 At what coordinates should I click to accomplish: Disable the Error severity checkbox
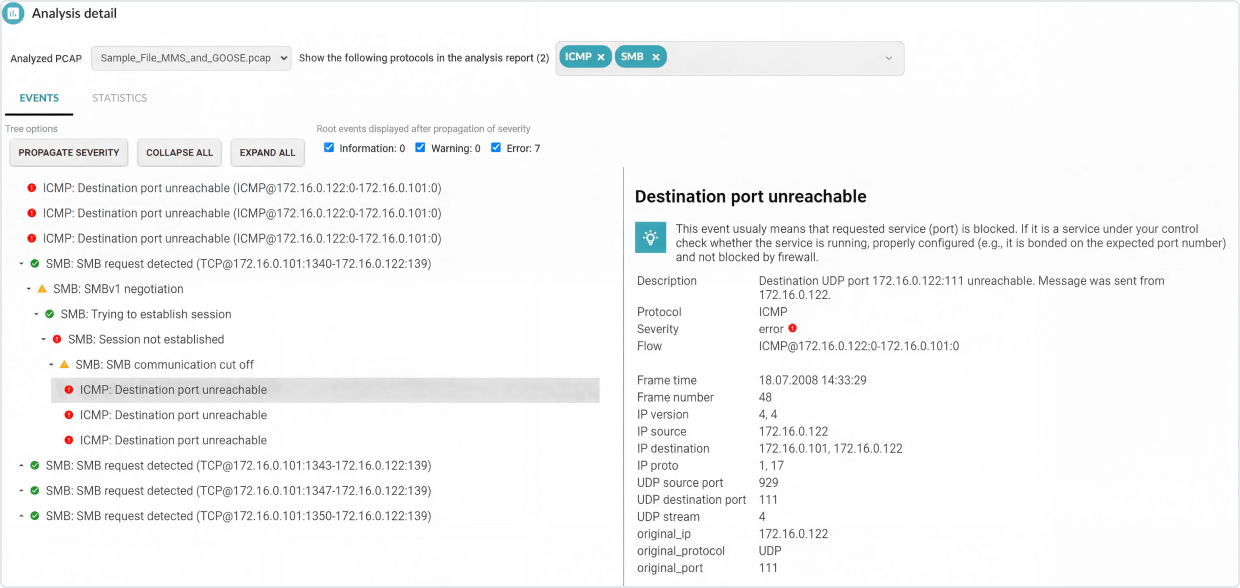click(x=496, y=148)
